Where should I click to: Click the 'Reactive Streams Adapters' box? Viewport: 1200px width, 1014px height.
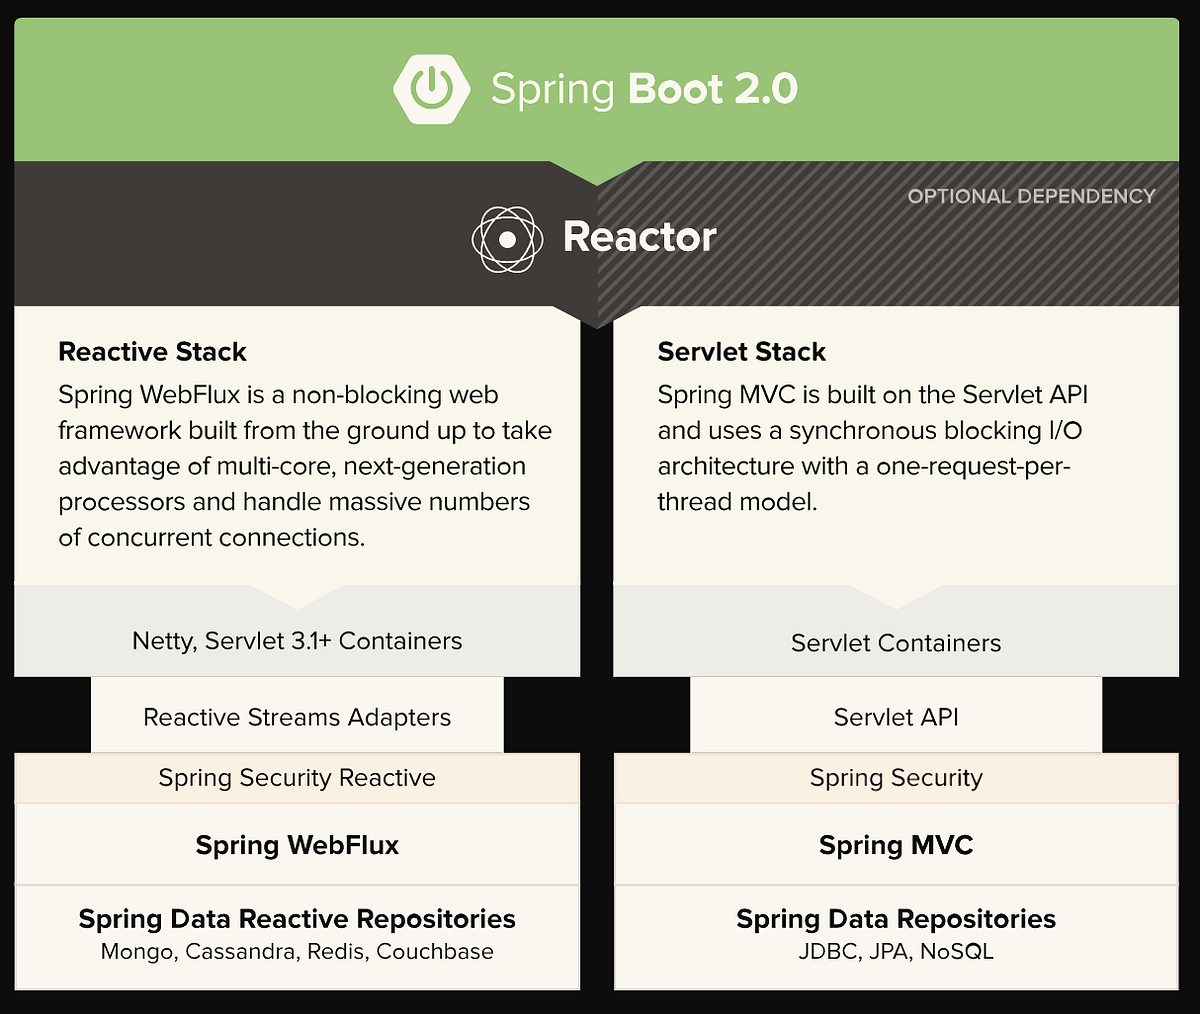(x=297, y=715)
